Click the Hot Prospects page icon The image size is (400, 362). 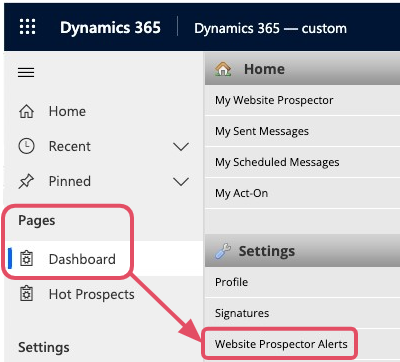pos(27,294)
